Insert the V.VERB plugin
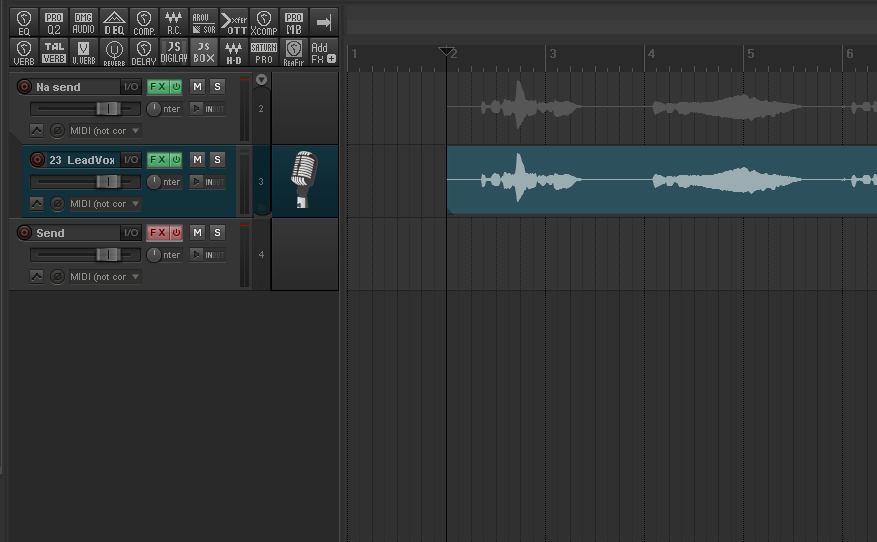Screen dimensions: 877x542 (x=83, y=53)
